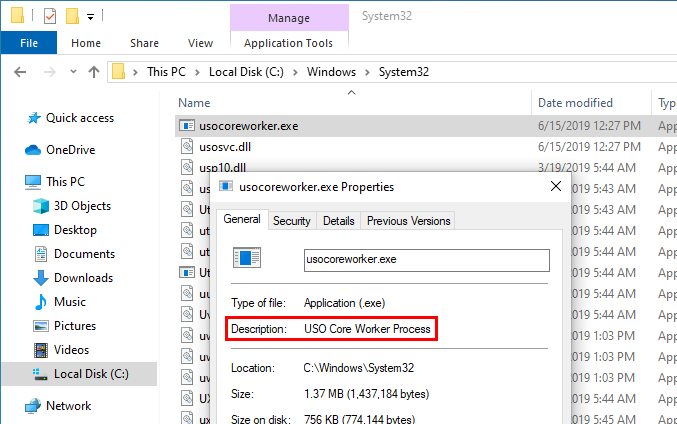Select Local Disk (C:) in sidebar
The height and width of the screenshot is (424, 677).
click(90, 374)
